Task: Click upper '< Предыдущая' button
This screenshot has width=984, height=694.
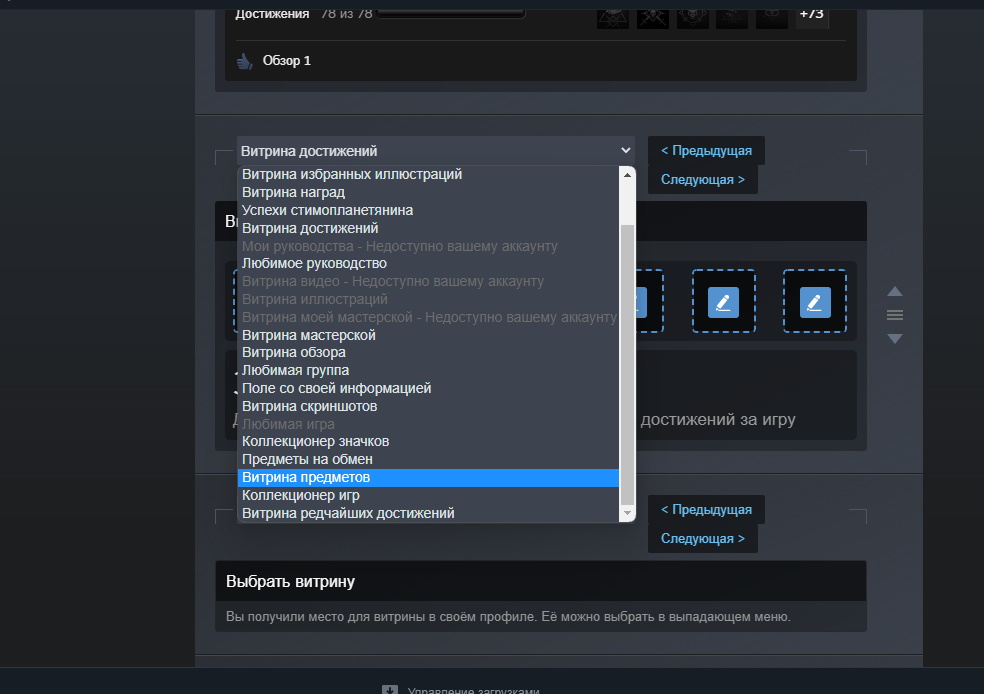Action: [706, 151]
